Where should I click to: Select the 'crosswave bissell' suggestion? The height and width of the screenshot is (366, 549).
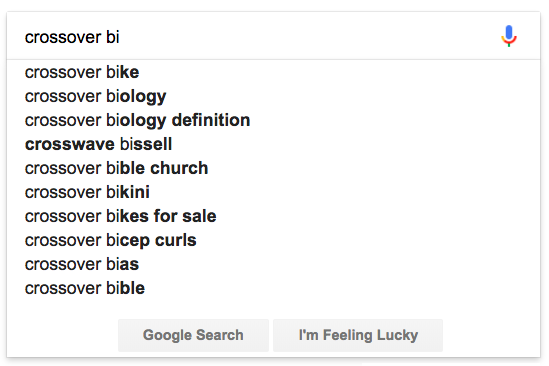[273, 144]
